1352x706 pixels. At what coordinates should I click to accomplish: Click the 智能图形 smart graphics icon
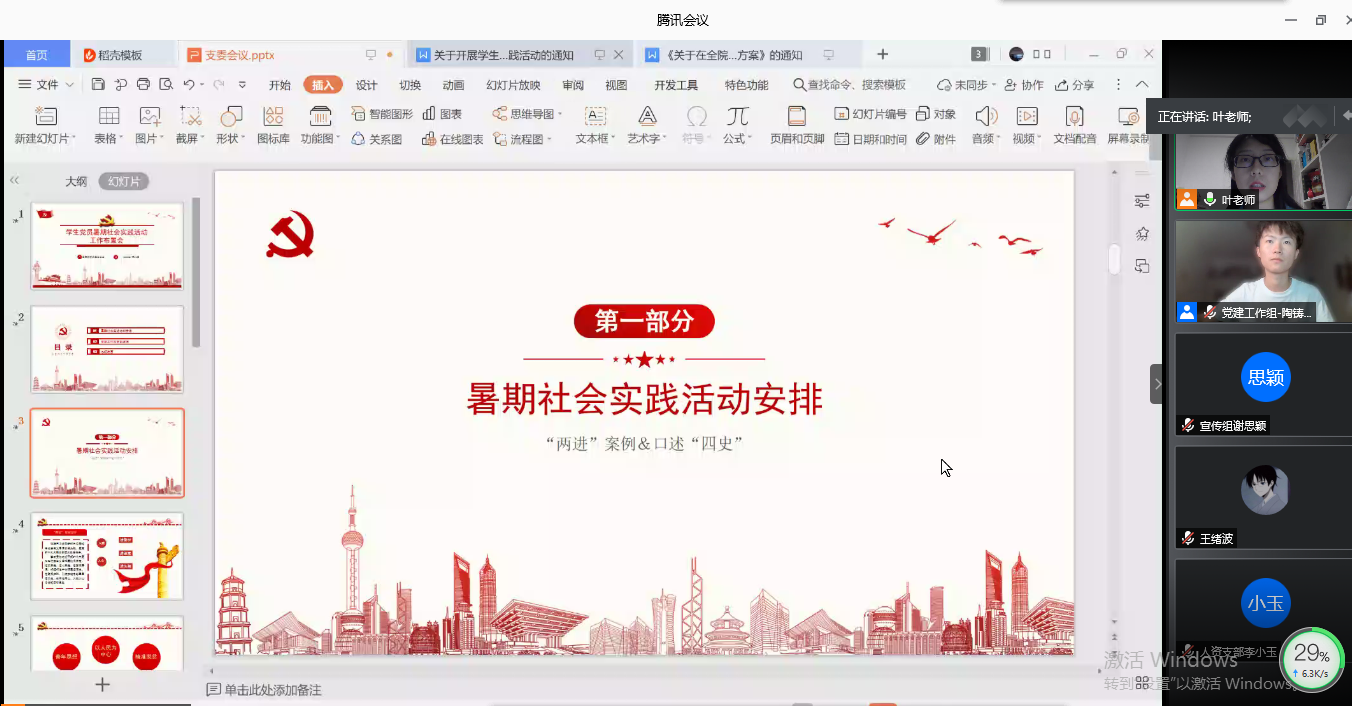[381, 114]
